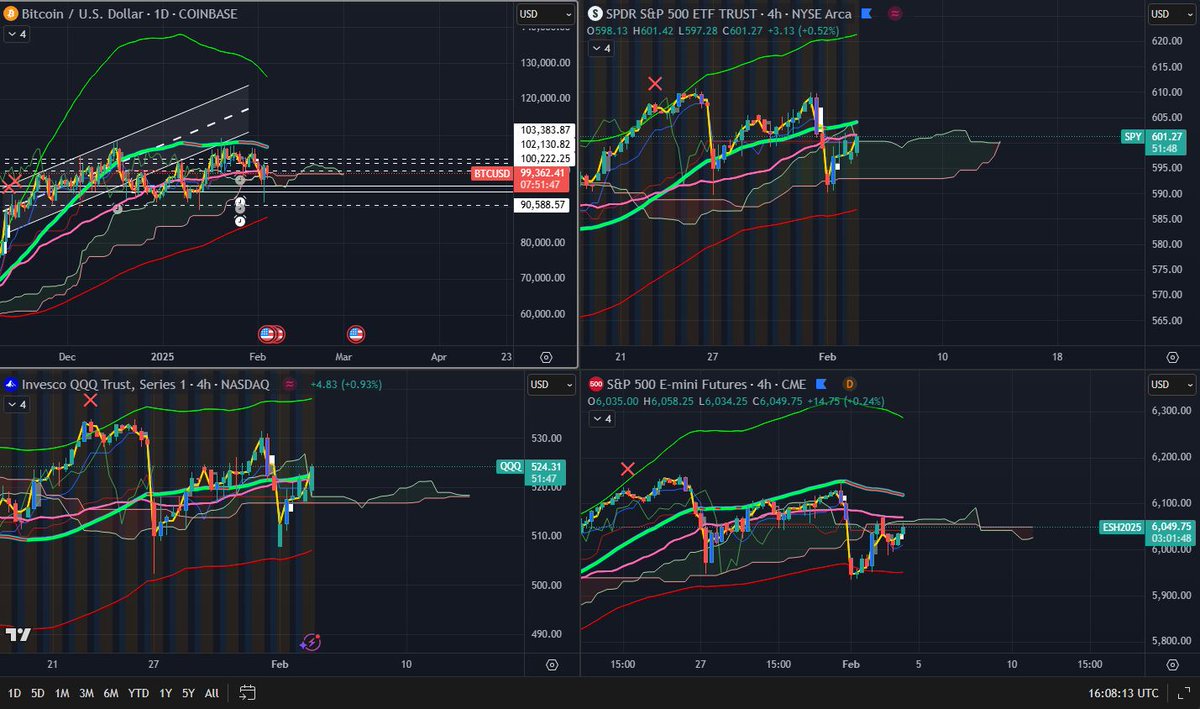Click the Bitcoin logo in the BTCUSD legend
The height and width of the screenshot is (709, 1200).
coord(10,14)
